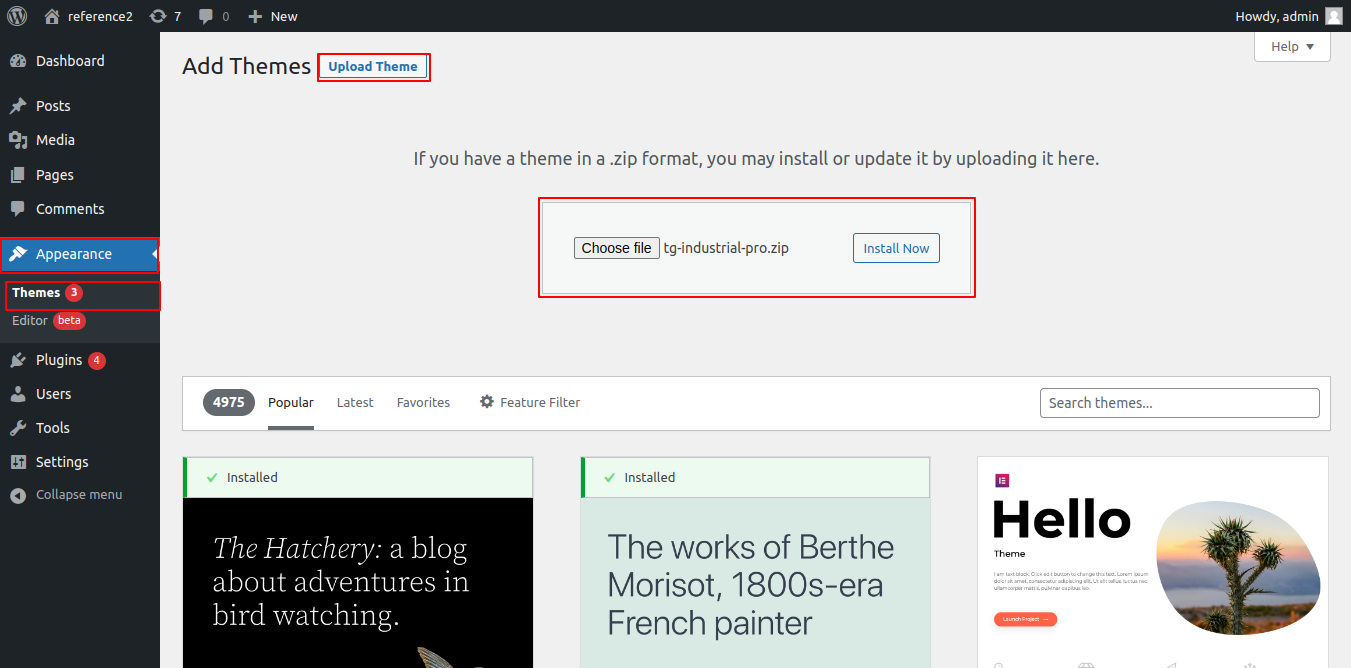
Task: Click the Search themes input field
Action: 1179,403
